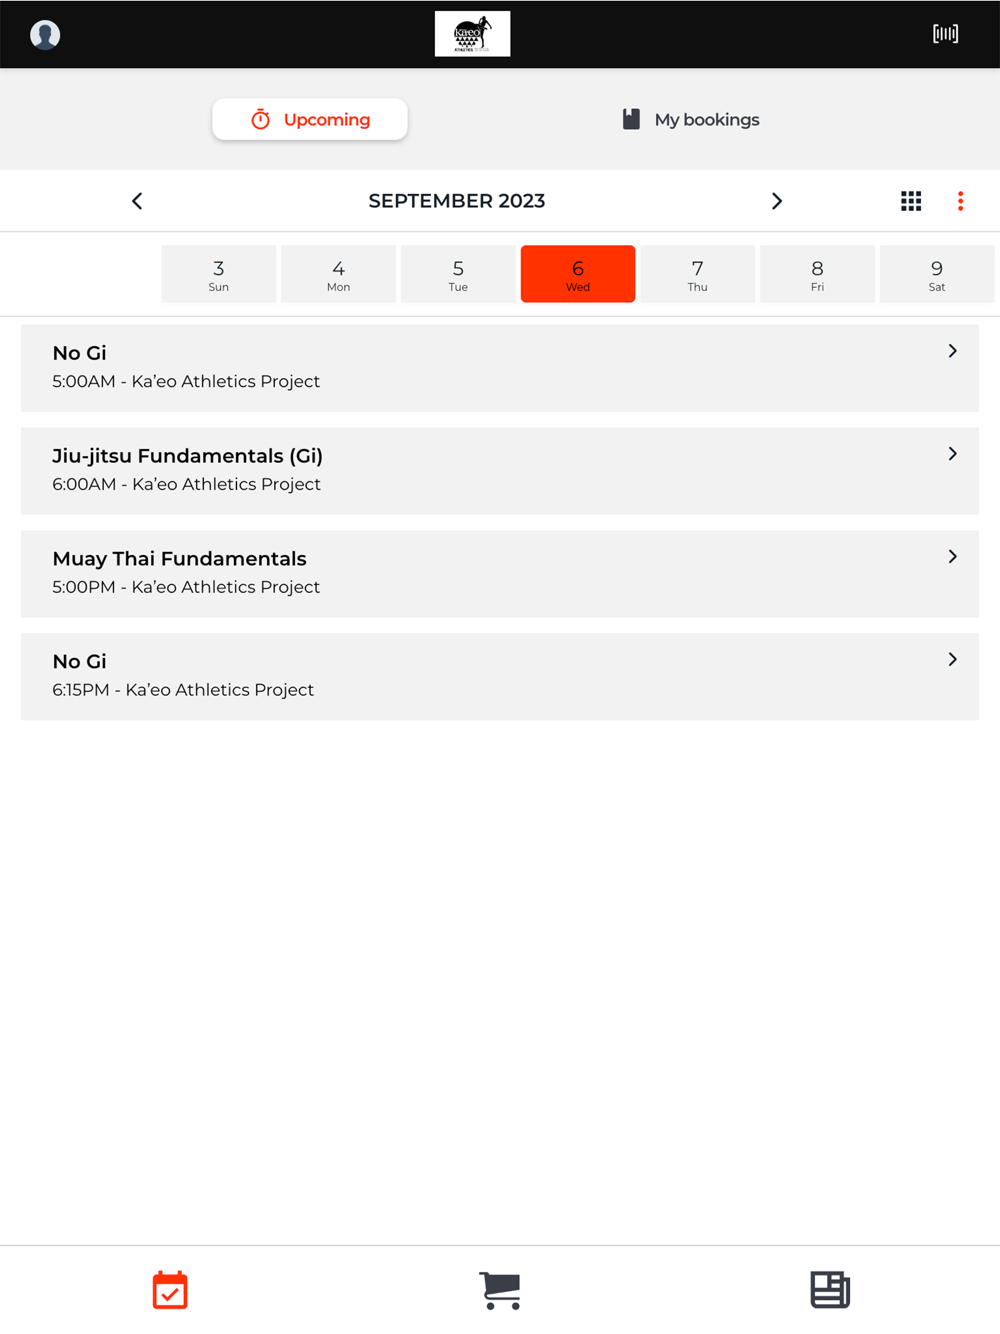Open the 6:15PM No Gi class
This screenshot has height=1334, width=1000.
point(500,677)
